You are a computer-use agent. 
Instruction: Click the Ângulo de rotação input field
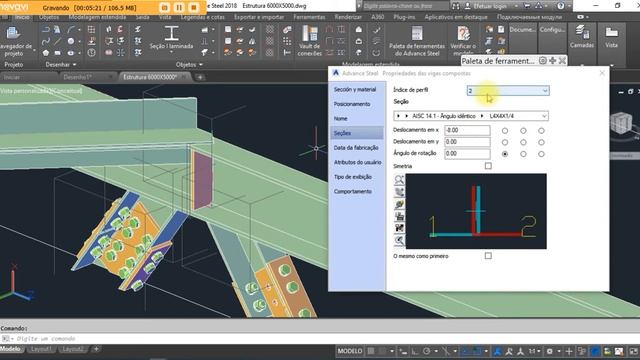[x=467, y=154]
